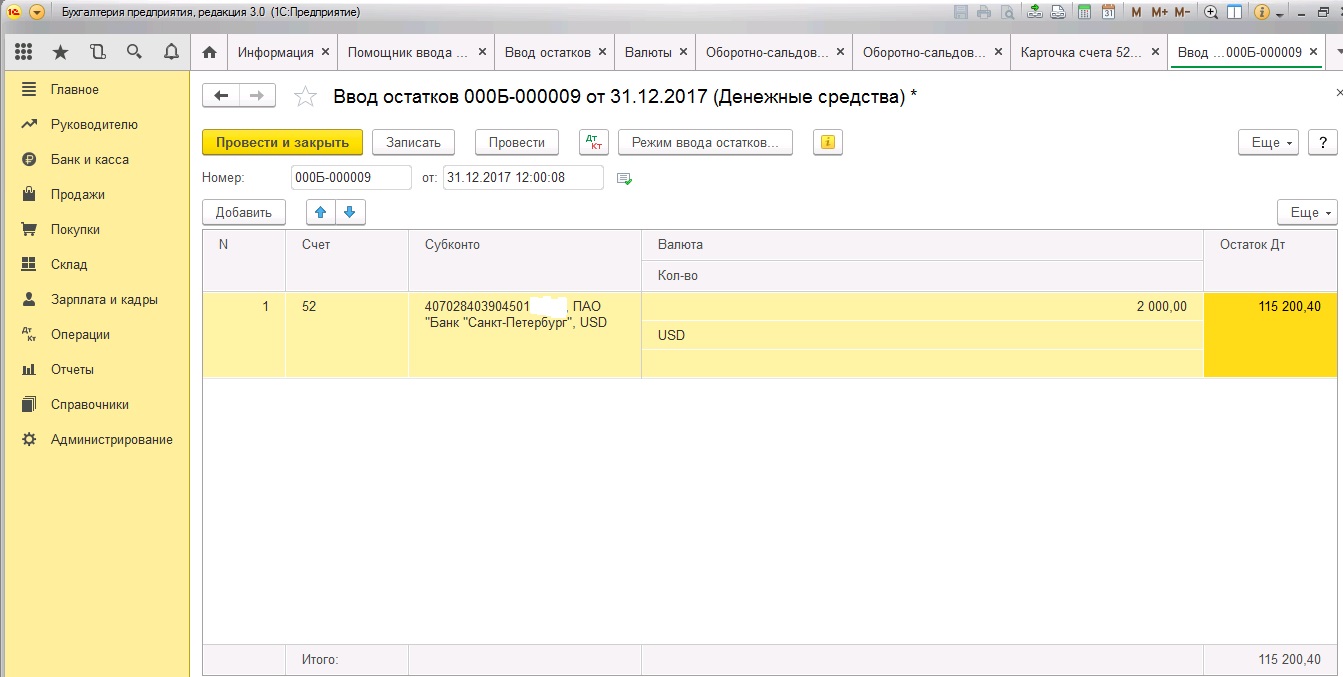Click the Номер input field
1343x677 pixels.
tap(351, 177)
